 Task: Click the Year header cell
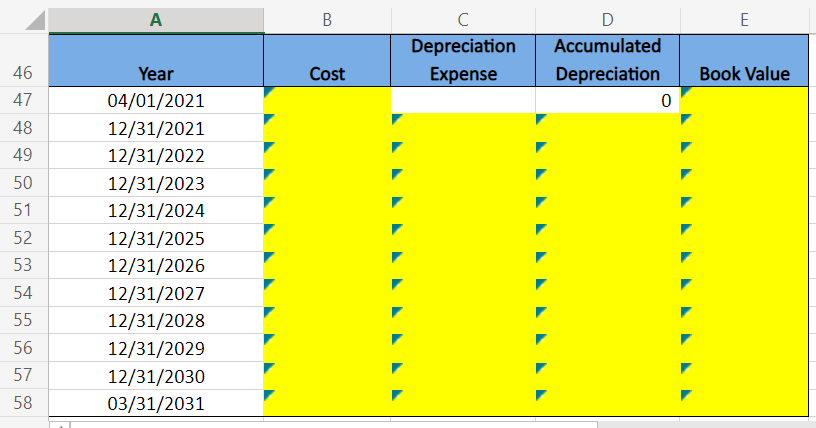point(156,60)
